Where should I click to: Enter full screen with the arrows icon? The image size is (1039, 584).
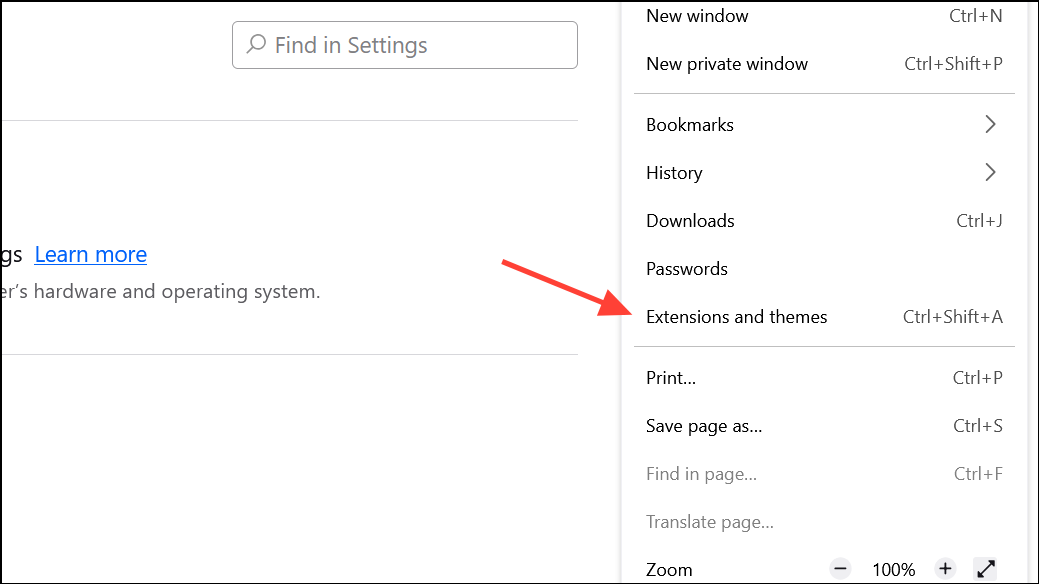point(986,569)
